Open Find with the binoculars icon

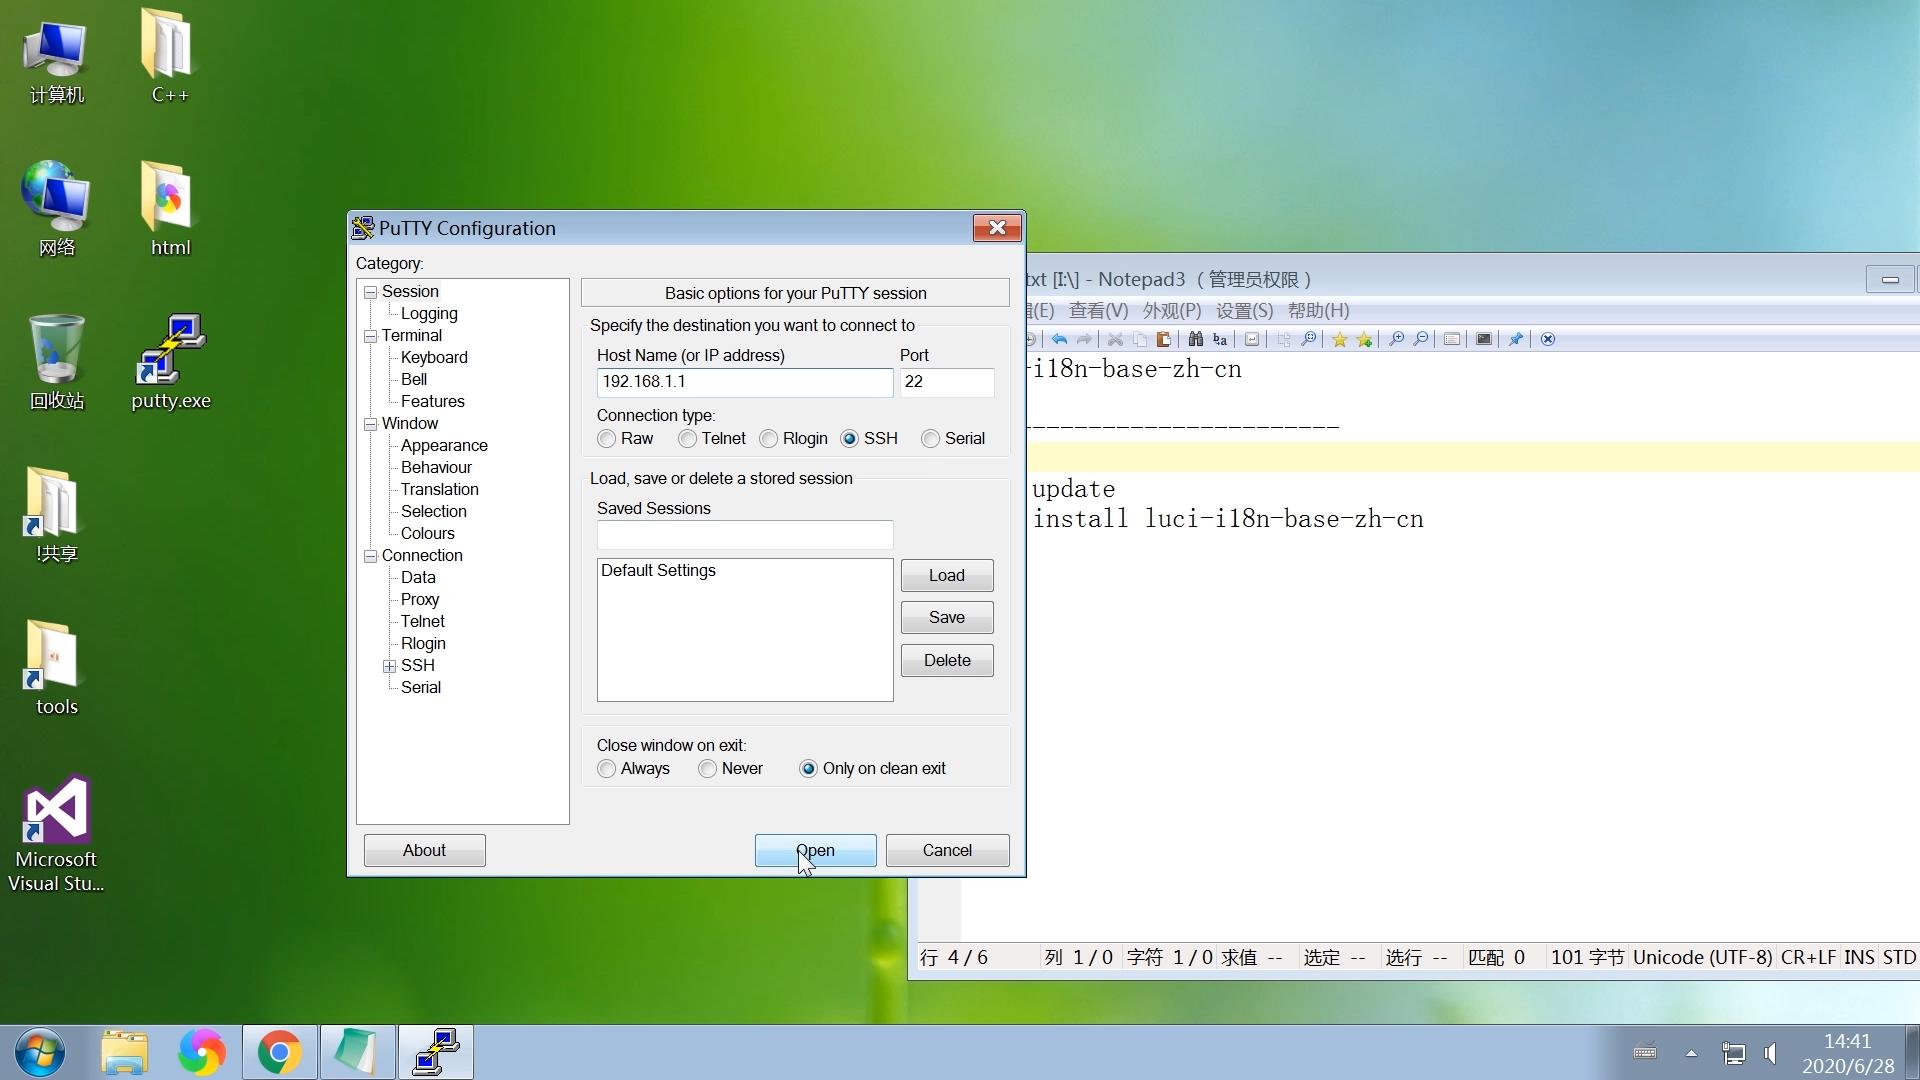1195,339
